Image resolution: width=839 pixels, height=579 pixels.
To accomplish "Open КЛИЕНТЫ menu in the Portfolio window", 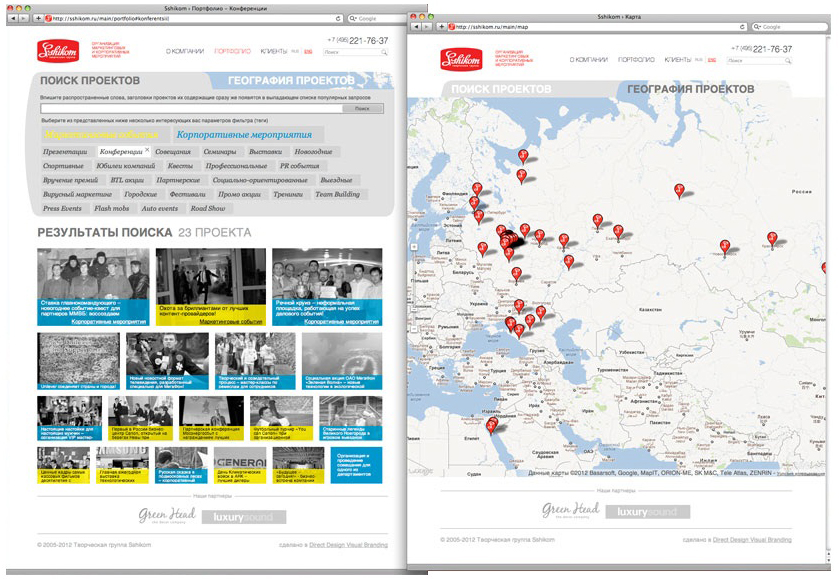I will tap(273, 51).
